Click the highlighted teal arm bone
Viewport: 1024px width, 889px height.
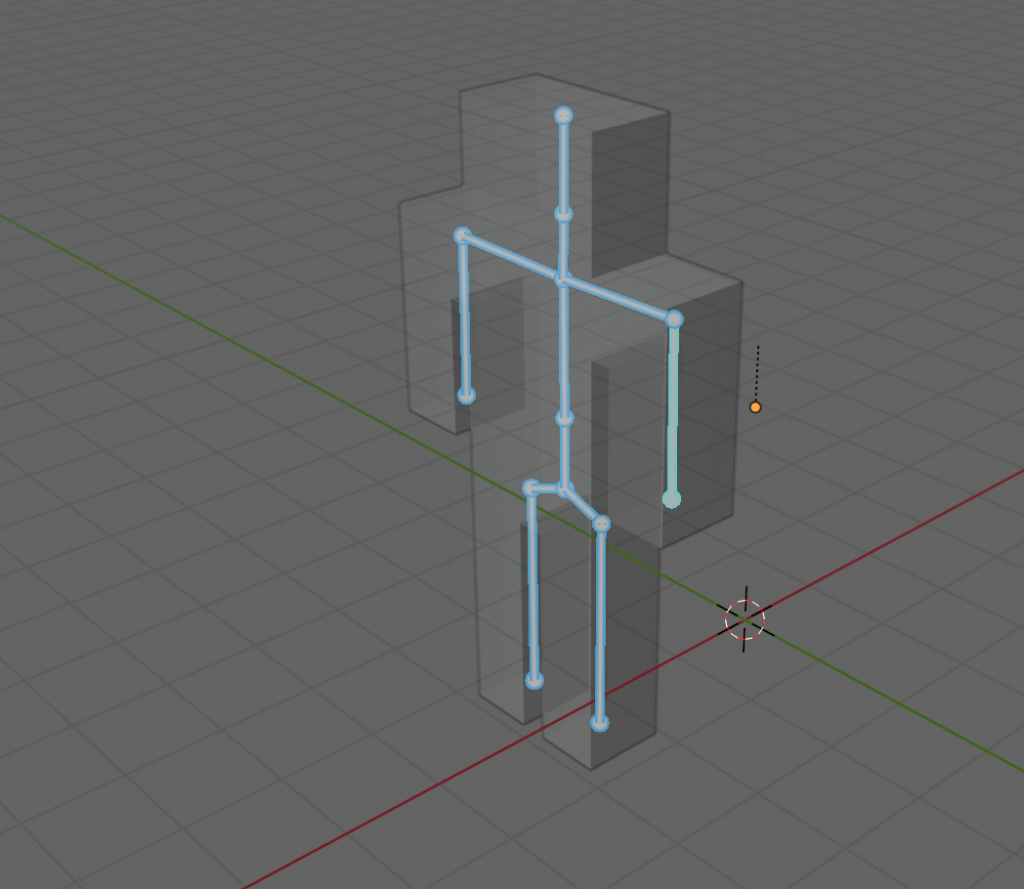coord(673,410)
